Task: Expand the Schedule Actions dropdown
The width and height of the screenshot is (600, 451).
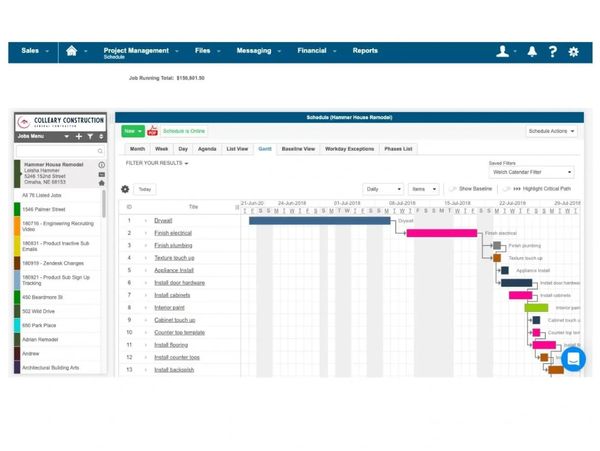Action: click(x=552, y=131)
